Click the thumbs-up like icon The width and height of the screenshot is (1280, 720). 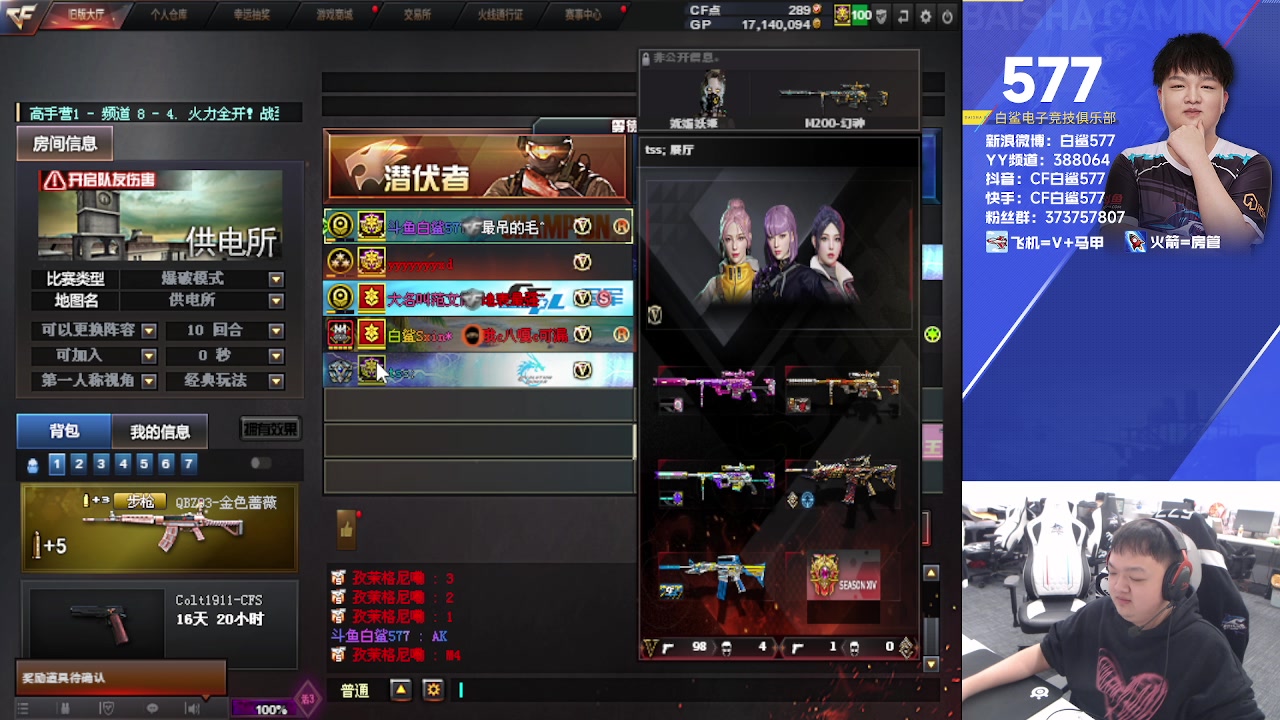346,529
